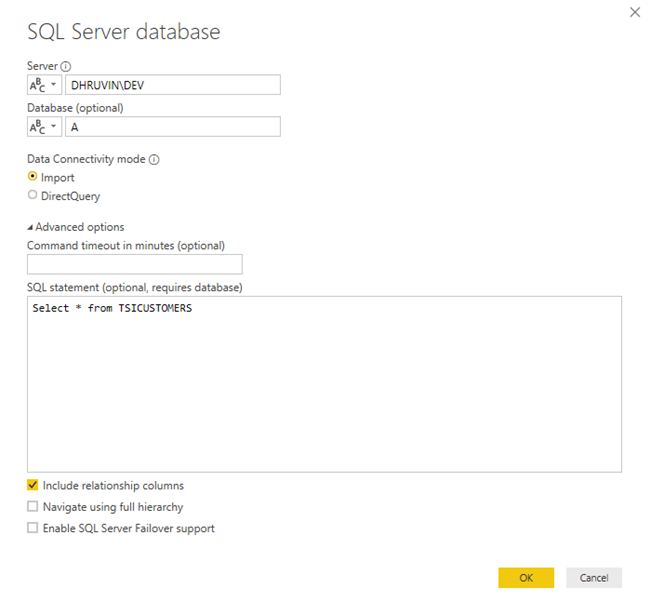Click the ABC type icon for Database
Viewport: 650px width, 615px height.
[37, 127]
